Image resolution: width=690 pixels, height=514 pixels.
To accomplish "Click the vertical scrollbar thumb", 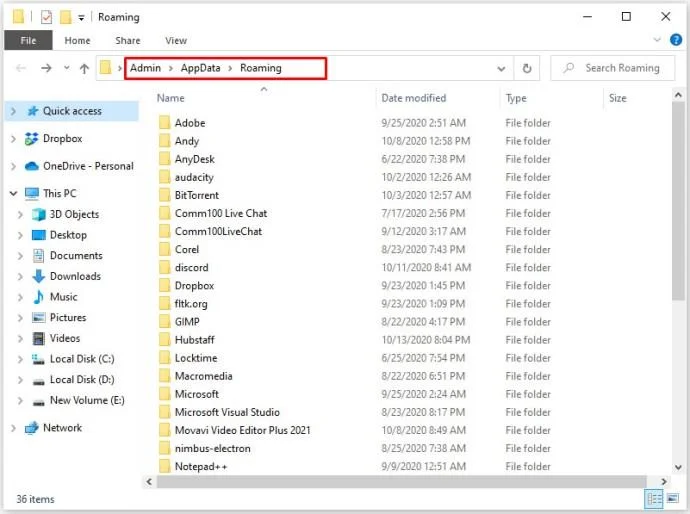I will 678,201.
